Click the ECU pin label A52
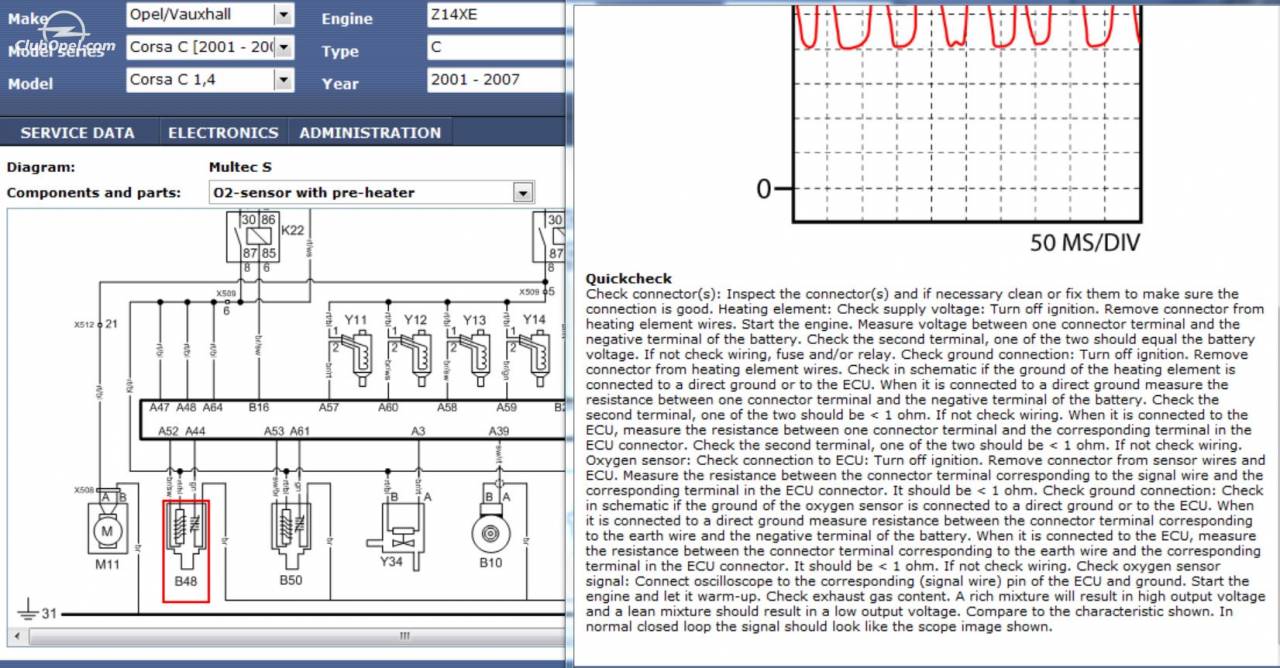 [x=169, y=431]
